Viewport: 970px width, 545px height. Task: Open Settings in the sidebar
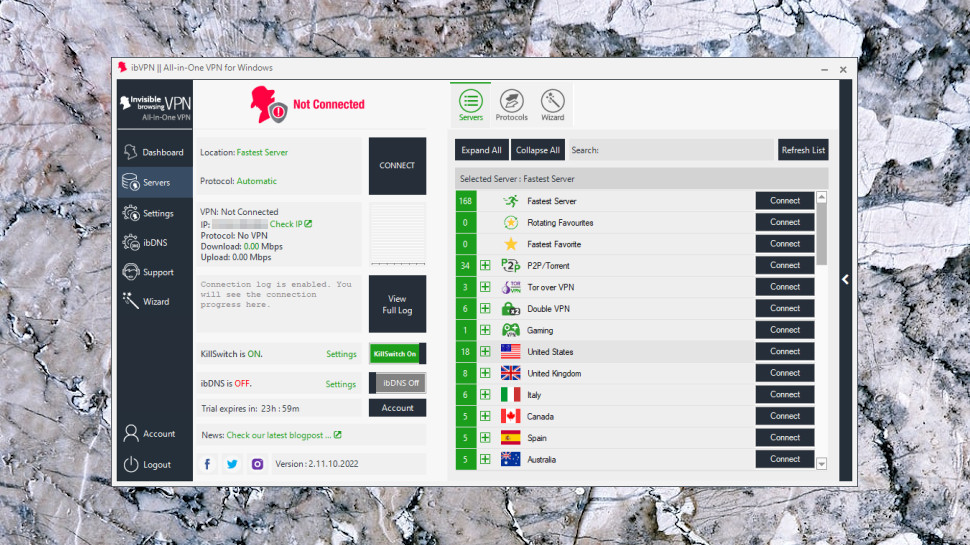pyautogui.click(x=155, y=213)
